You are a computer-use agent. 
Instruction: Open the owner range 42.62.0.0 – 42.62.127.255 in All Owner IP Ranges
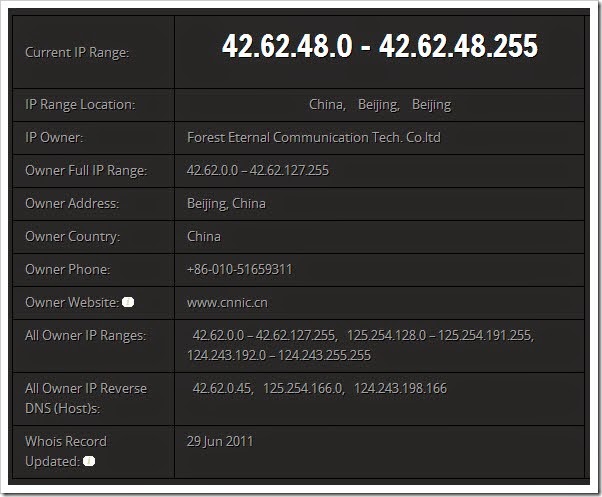(x=265, y=335)
